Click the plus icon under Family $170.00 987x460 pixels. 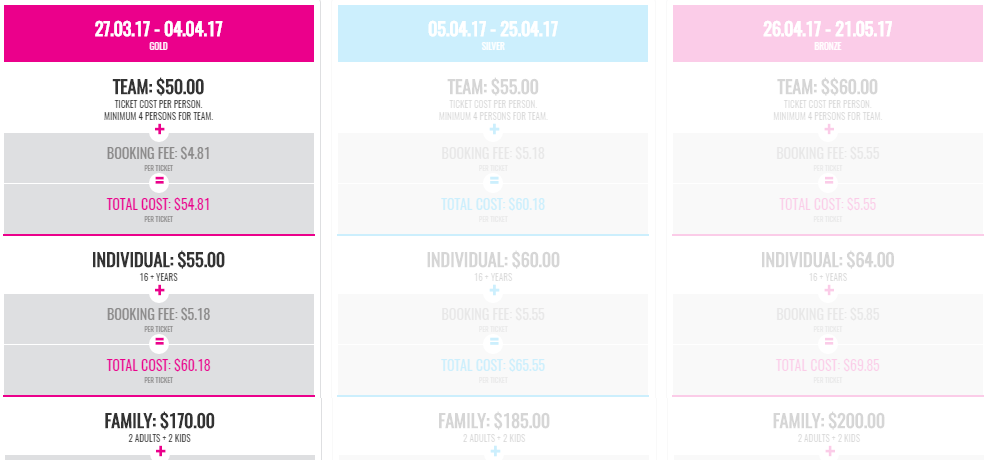pyautogui.click(x=159, y=451)
